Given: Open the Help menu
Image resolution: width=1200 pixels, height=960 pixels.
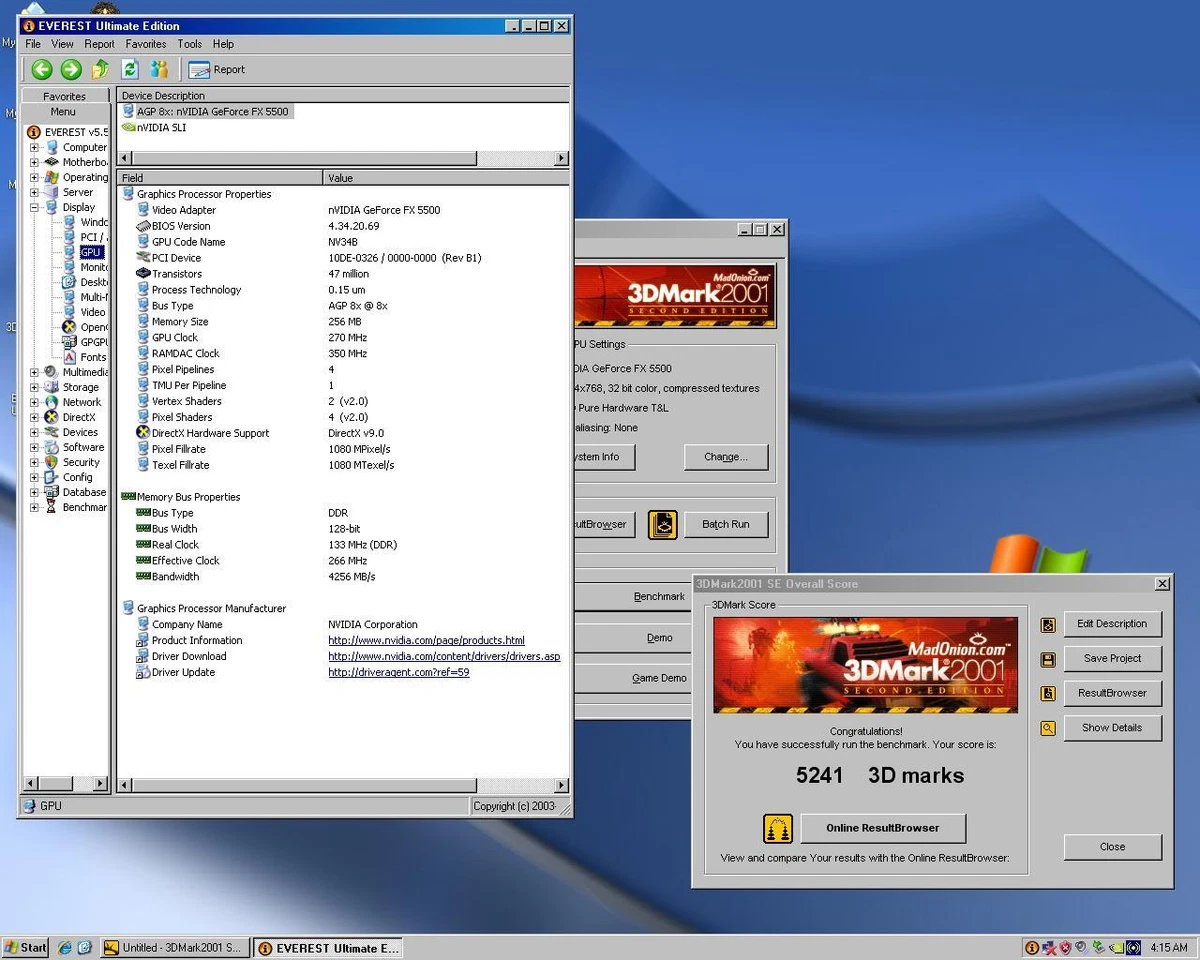Looking at the screenshot, I should [x=223, y=44].
